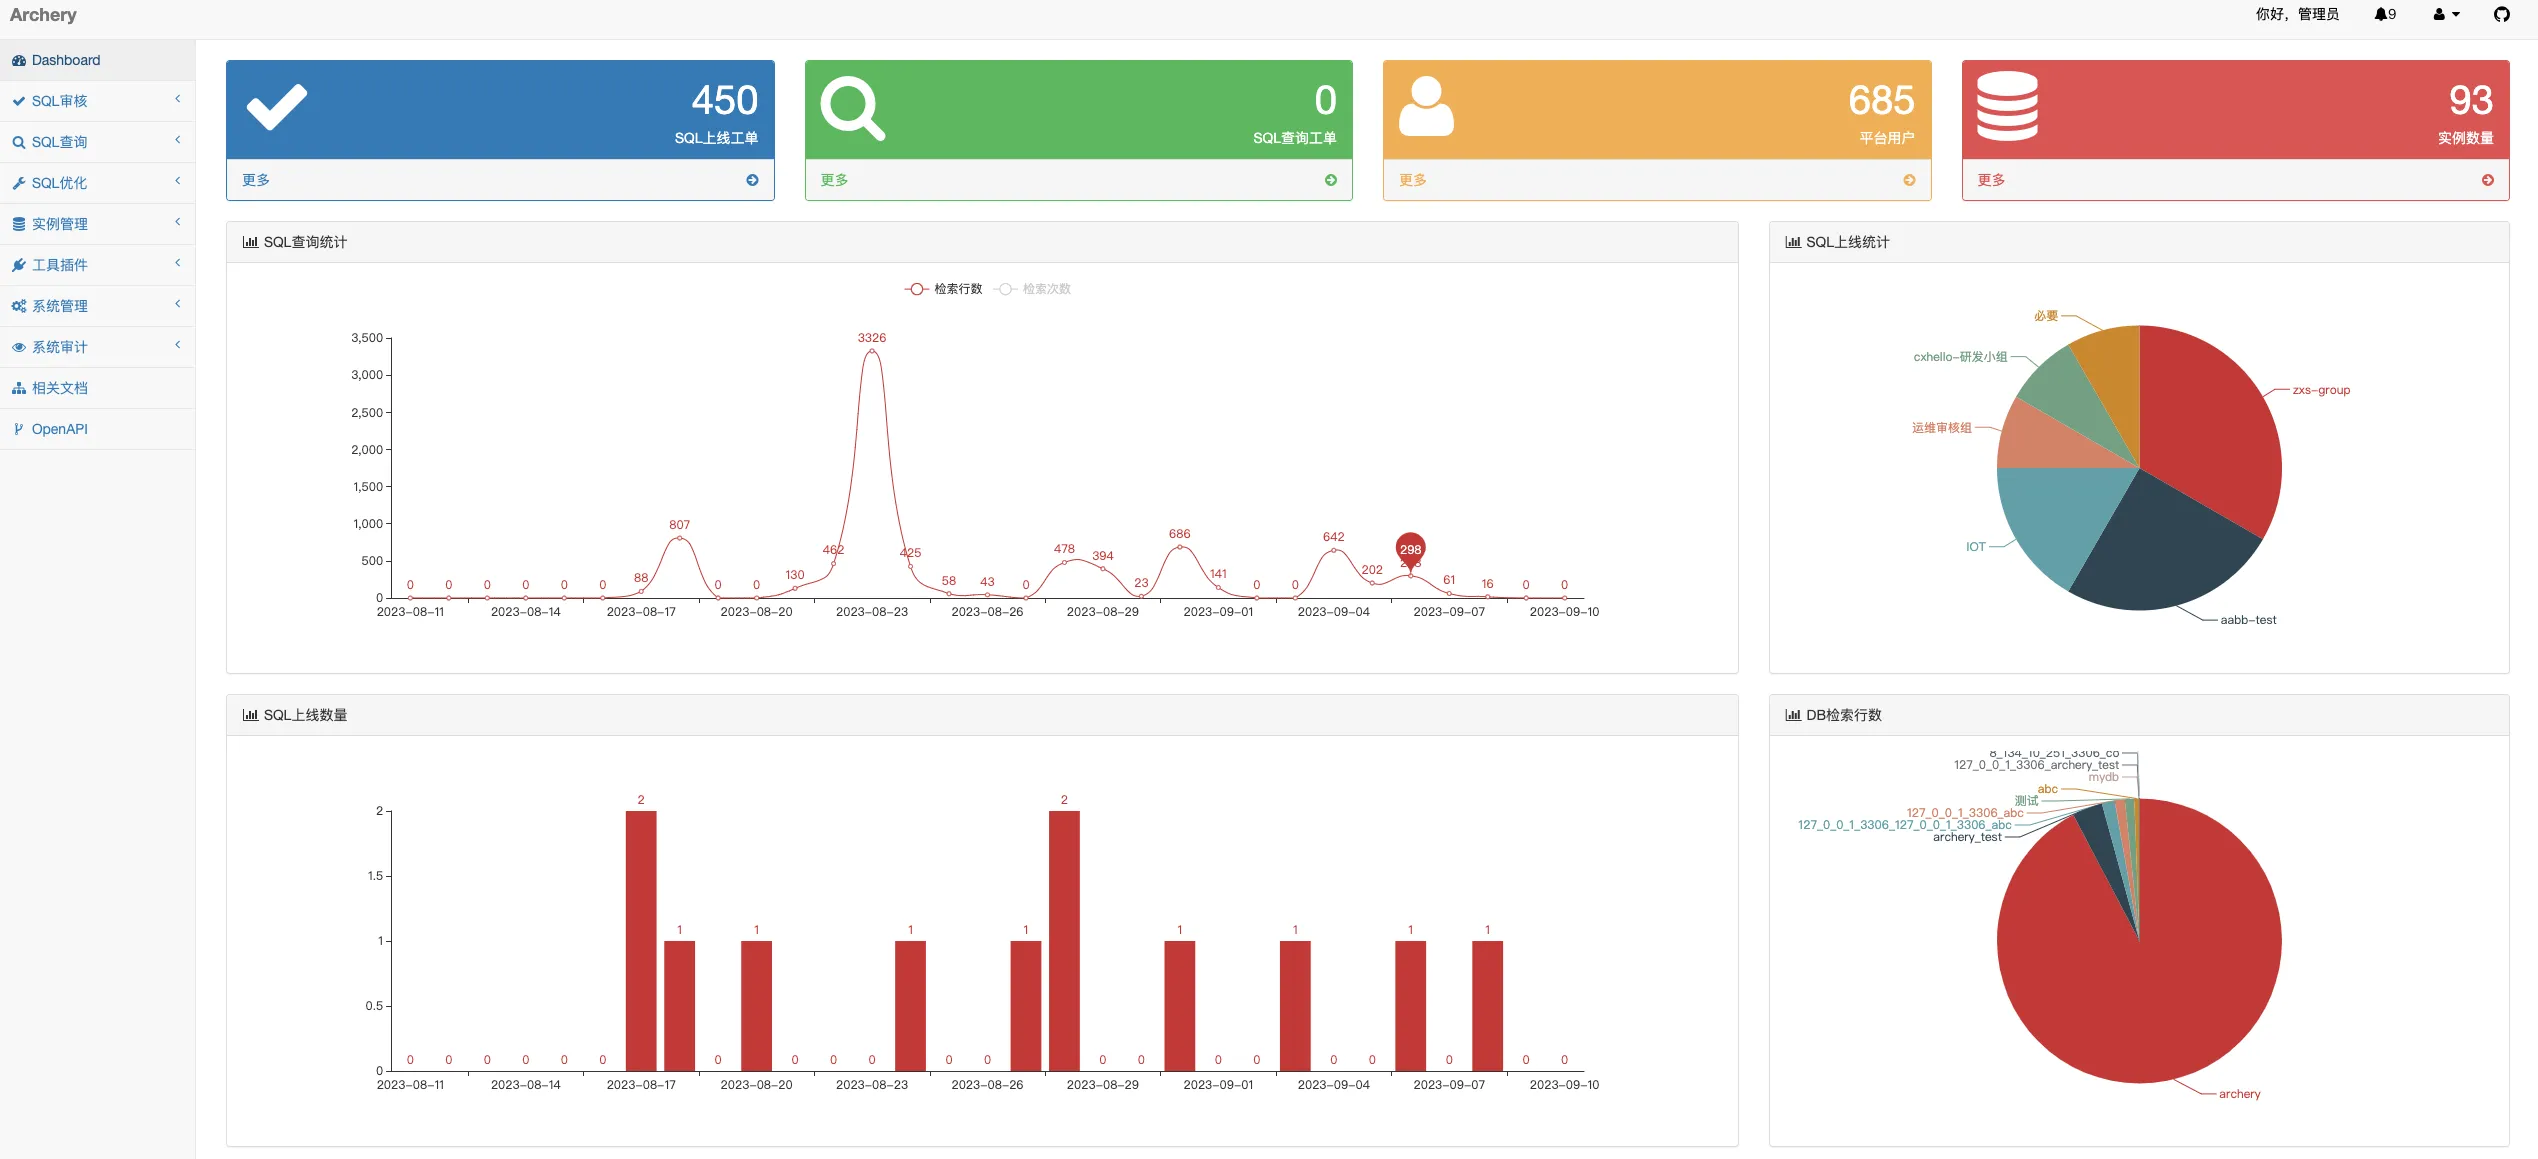2538x1159 pixels.
Task: Open the Dashboard menu item
Action: click(x=66, y=60)
